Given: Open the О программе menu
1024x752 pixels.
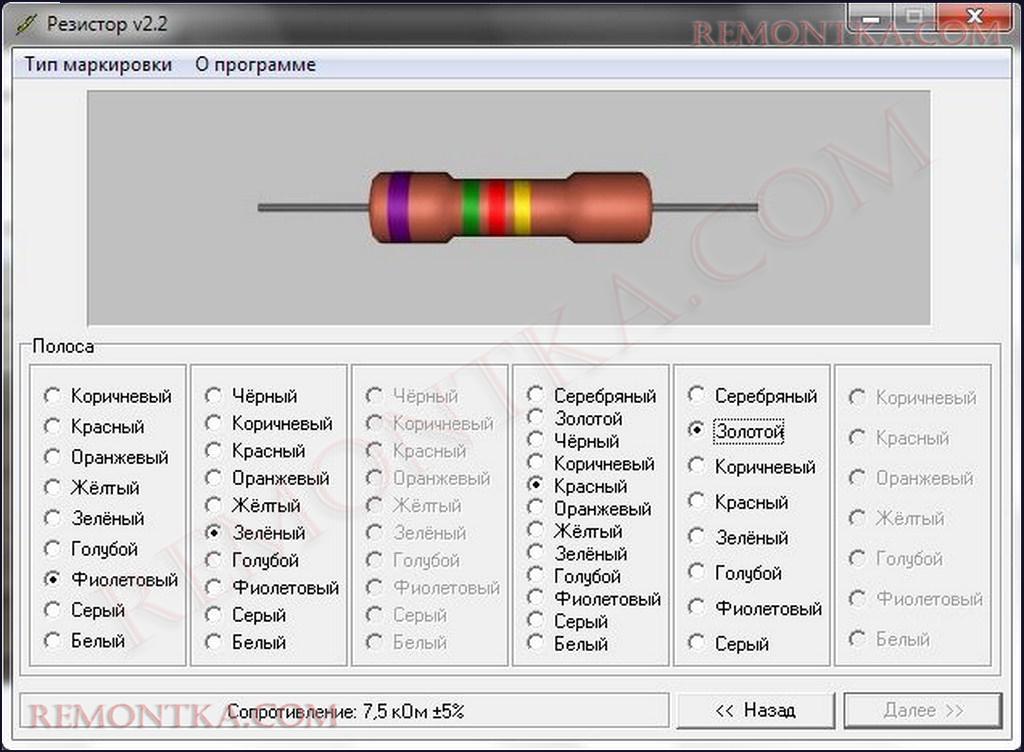Looking at the screenshot, I should tap(255, 65).
